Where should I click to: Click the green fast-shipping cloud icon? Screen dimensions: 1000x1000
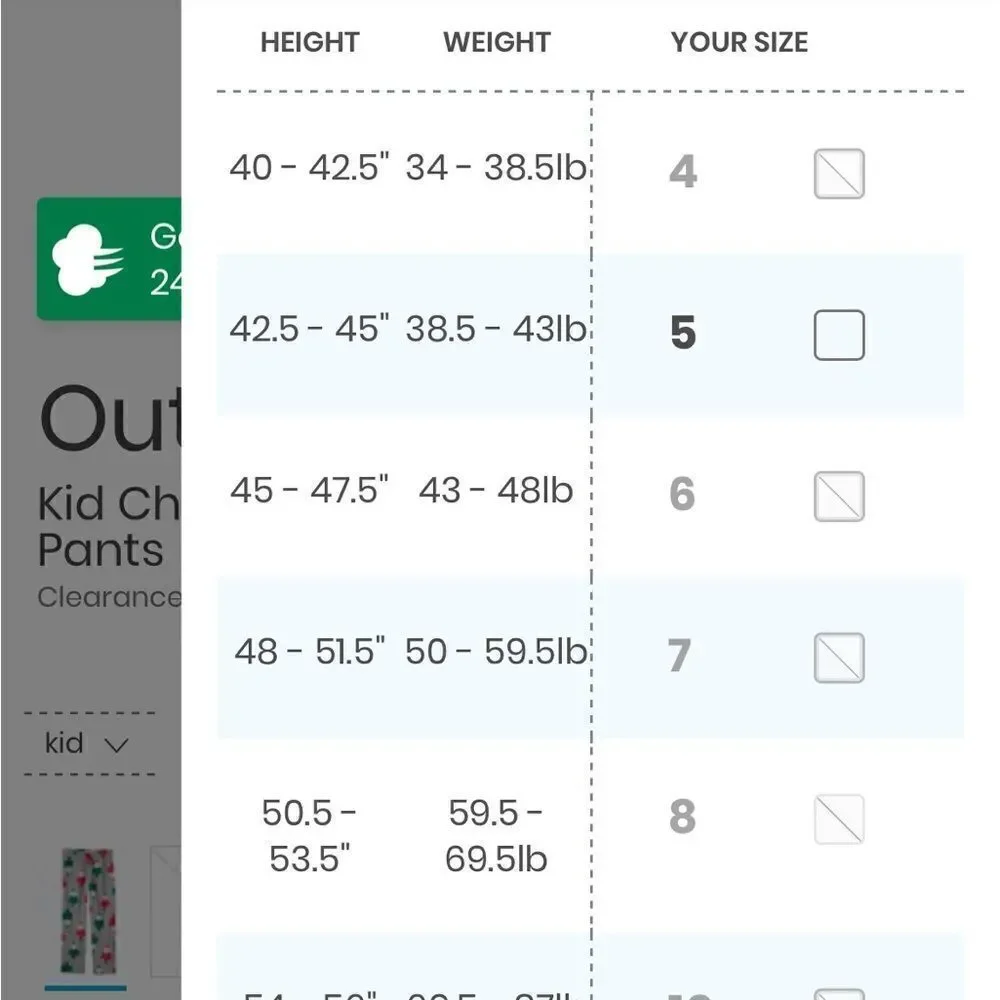pos(87,260)
